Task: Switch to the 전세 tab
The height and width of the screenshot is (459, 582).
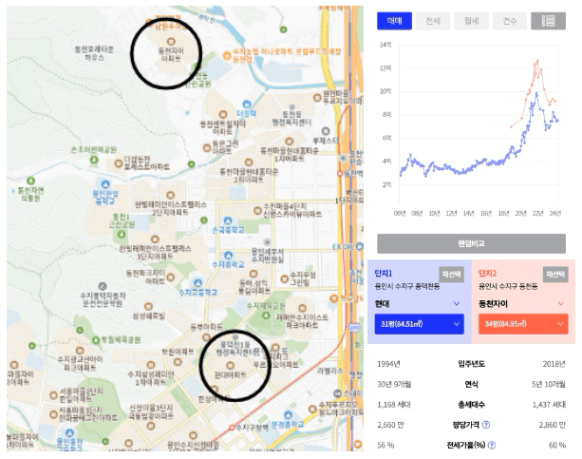Action: [x=433, y=21]
